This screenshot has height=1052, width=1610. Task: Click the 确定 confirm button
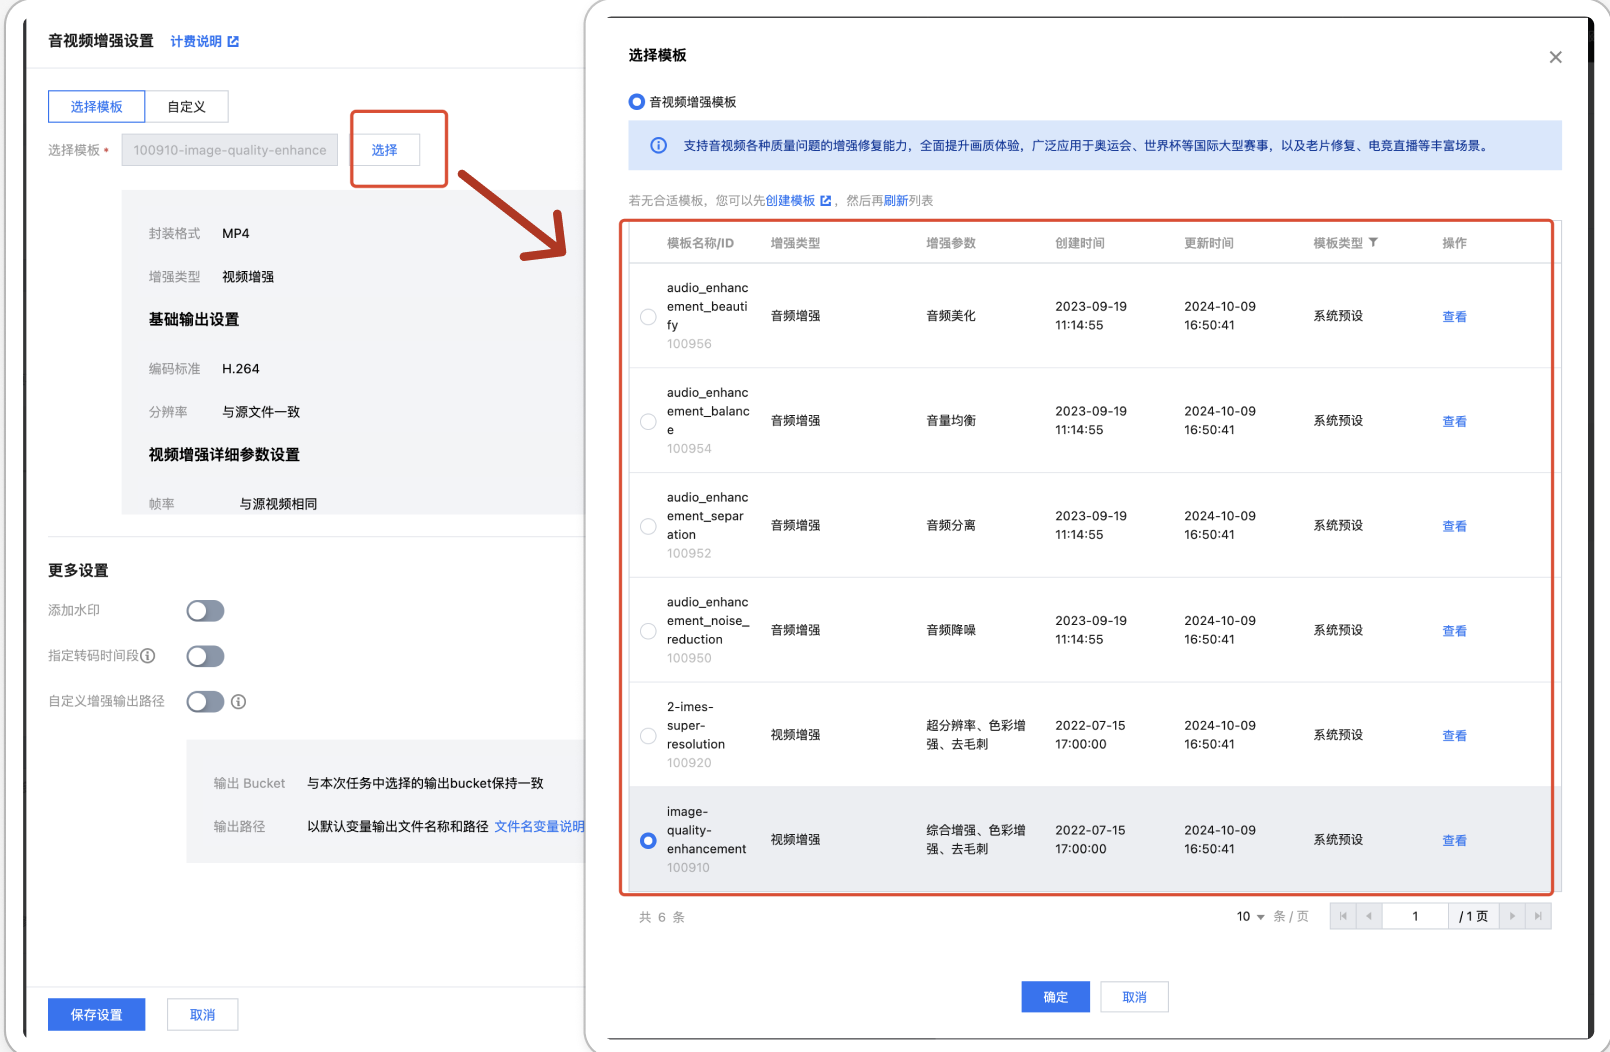tap(1056, 997)
